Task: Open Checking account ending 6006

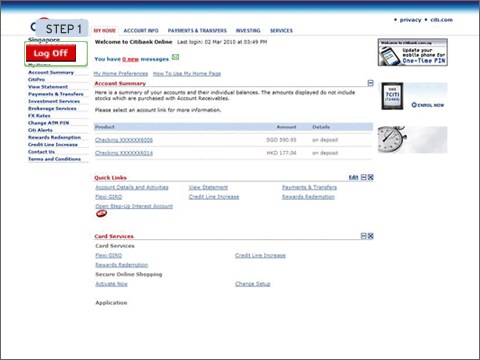Action: point(124,140)
